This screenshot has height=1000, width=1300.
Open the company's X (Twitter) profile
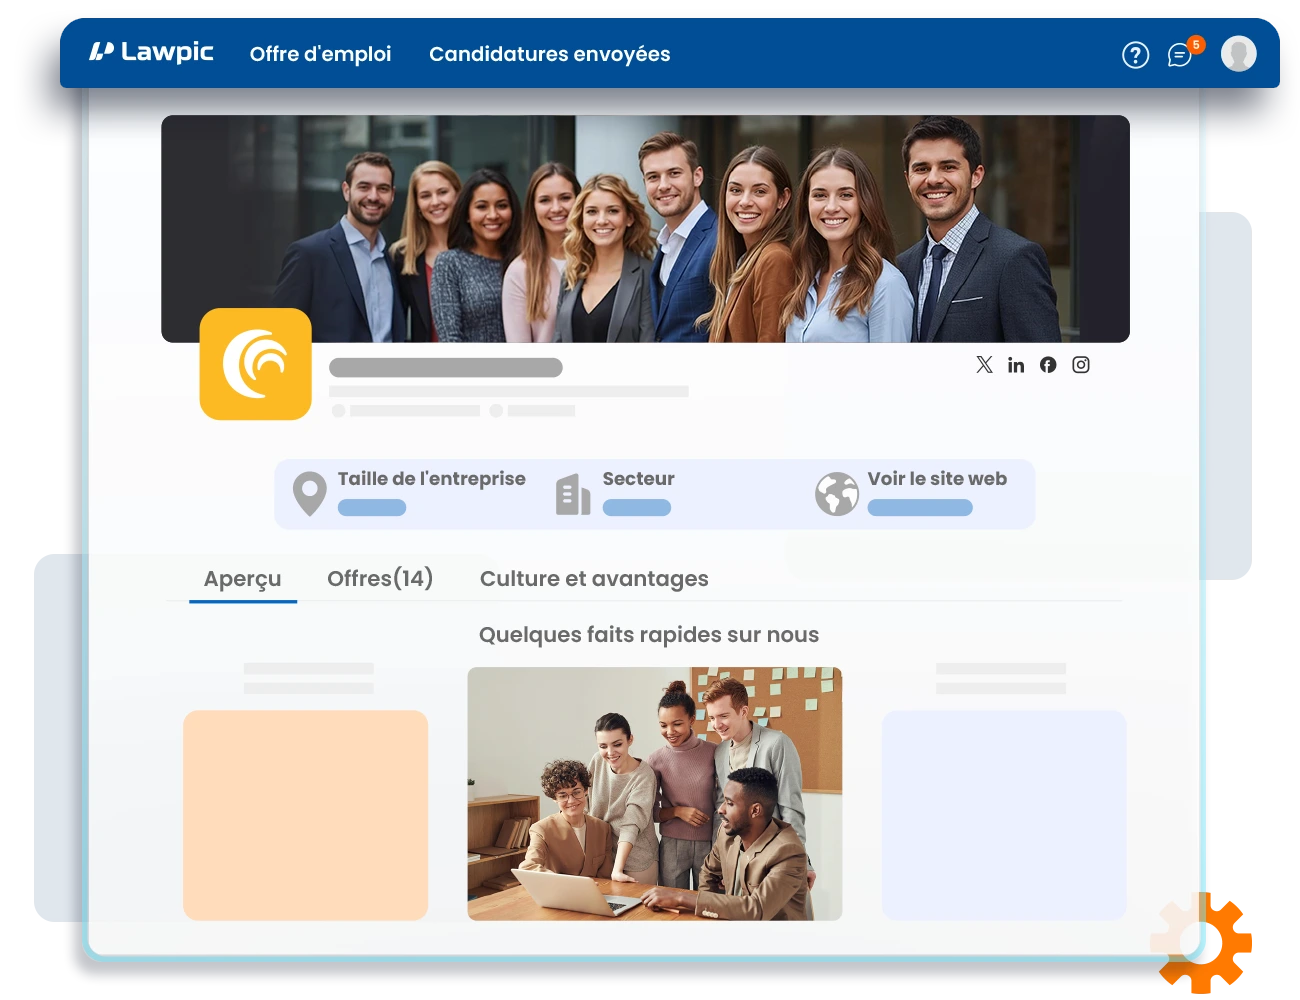(984, 365)
